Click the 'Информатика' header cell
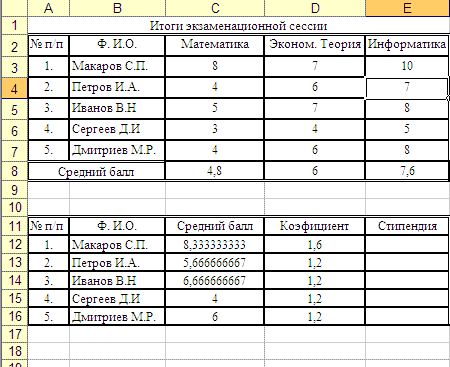Screen dimensions: 450x367 coord(407,45)
